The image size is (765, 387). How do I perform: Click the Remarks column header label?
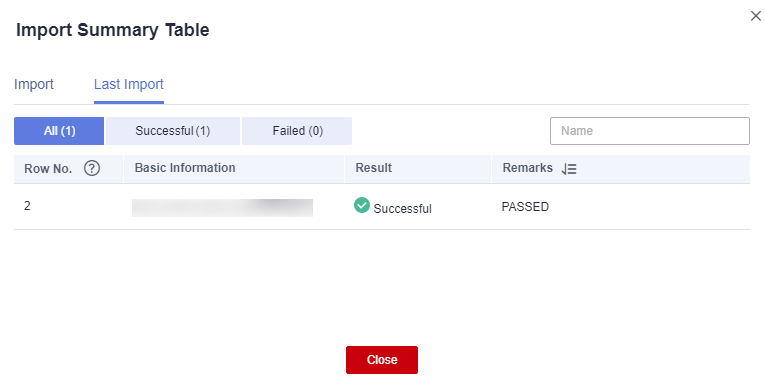click(527, 168)
